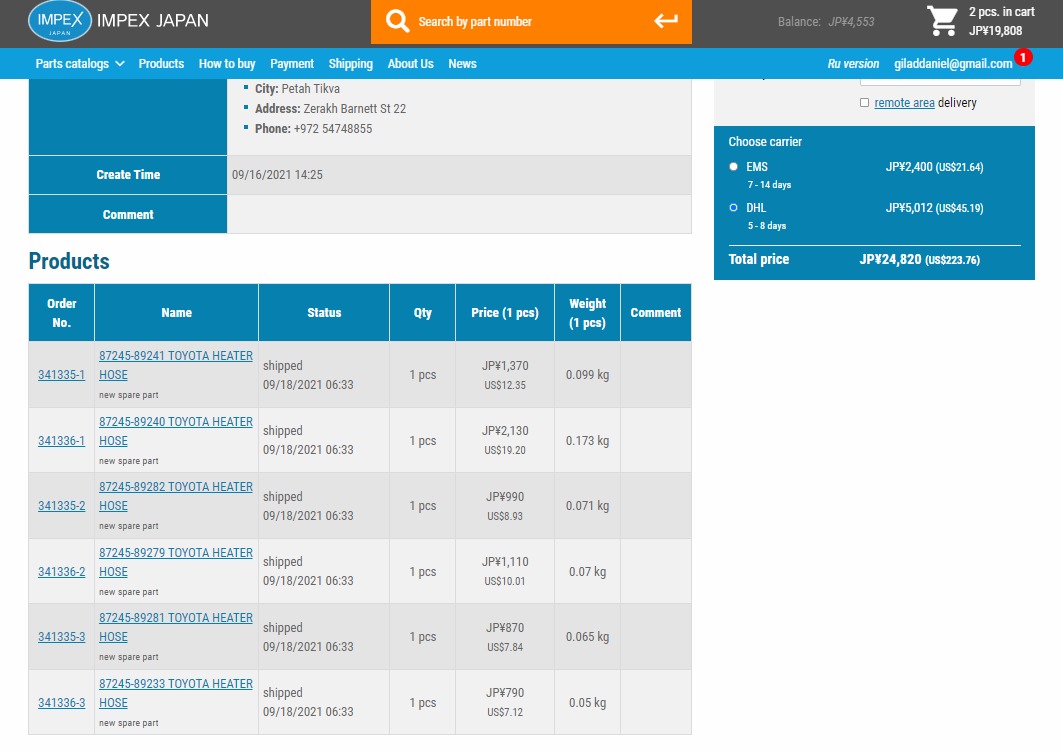Viewport: 1063px width, 753px height.
Task: Open order number 341335-1 link
Action: [61, 375]
